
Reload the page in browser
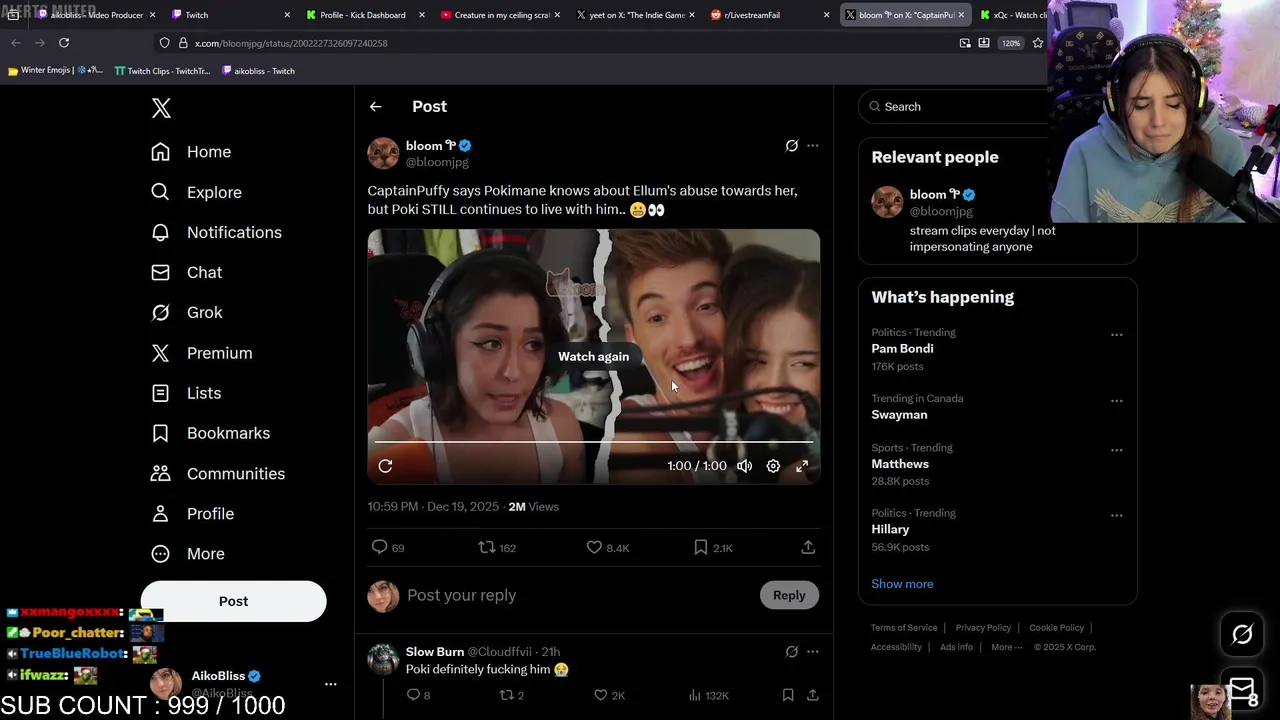[x=64, y=43]
